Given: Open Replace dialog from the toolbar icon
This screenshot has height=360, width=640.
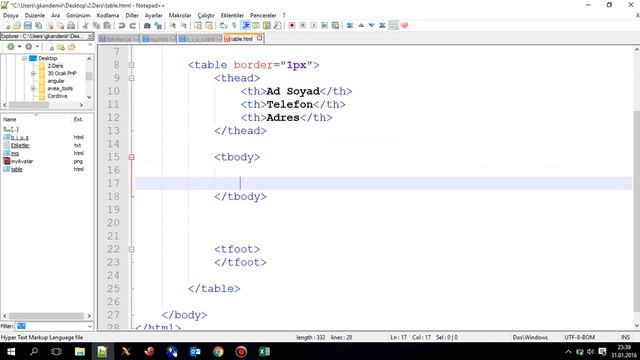Looking at the screenshot, I should coord(158,26).
